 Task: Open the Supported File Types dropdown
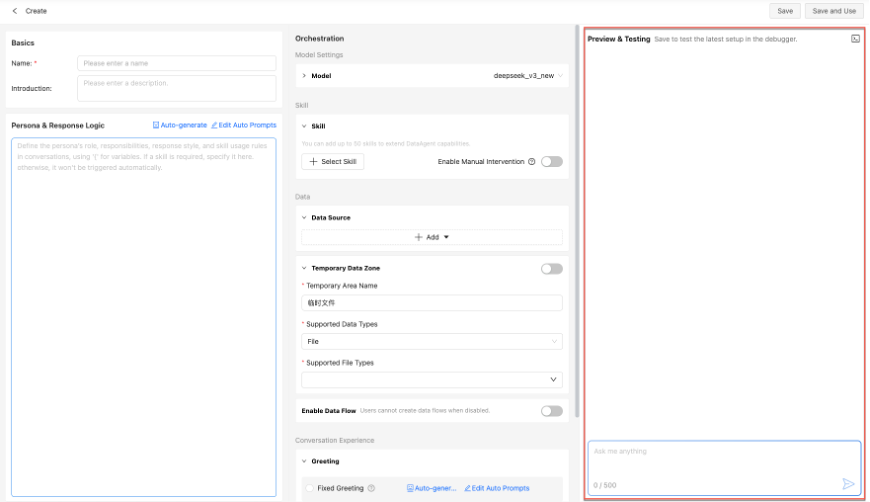coord(432,380)
